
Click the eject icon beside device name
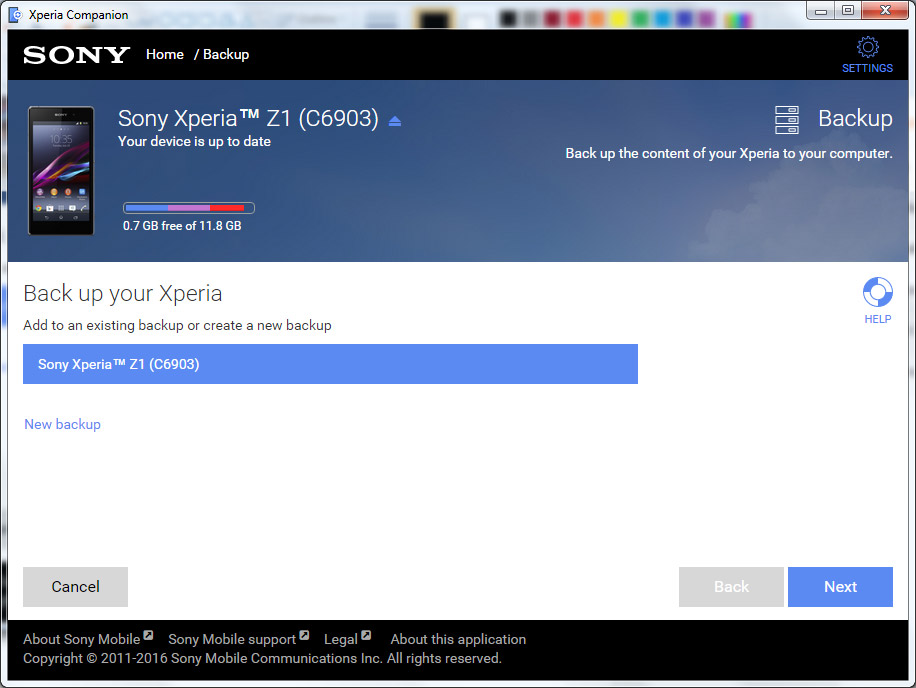coord(395,121)
